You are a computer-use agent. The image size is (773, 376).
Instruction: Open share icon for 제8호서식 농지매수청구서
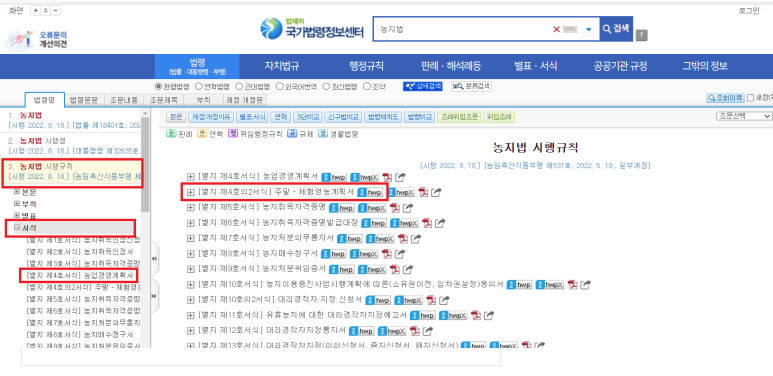pyautogui.click(x=400, y=254)
